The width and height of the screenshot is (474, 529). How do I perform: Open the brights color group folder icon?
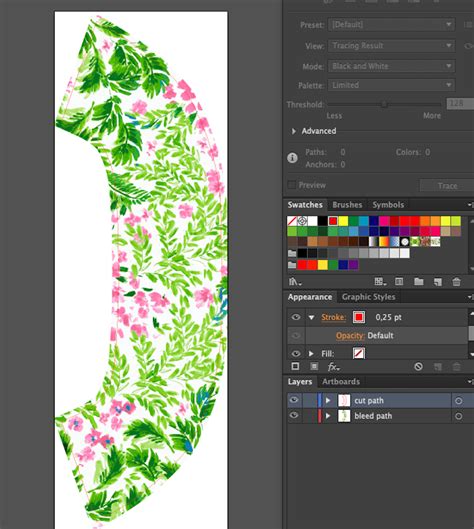pyautogui.click(x=292, y=265)
